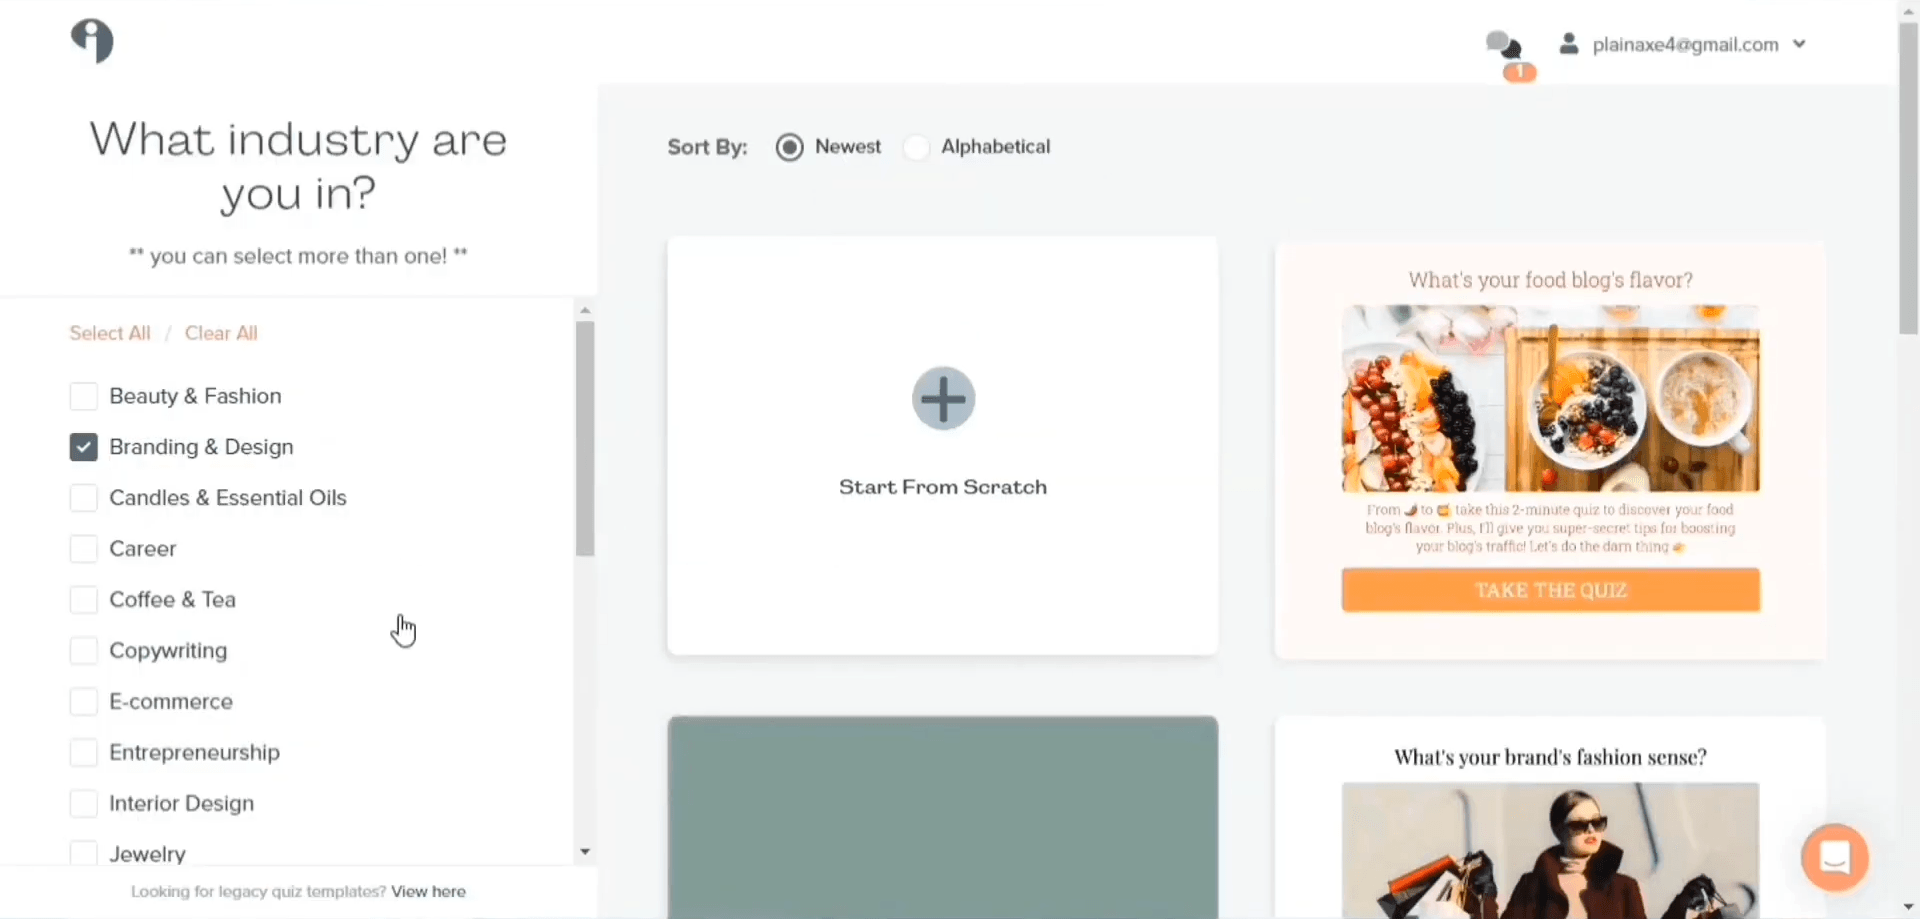
Task: Uncheck the Branding & Design checkbox
Action: [x=84, y=447]
